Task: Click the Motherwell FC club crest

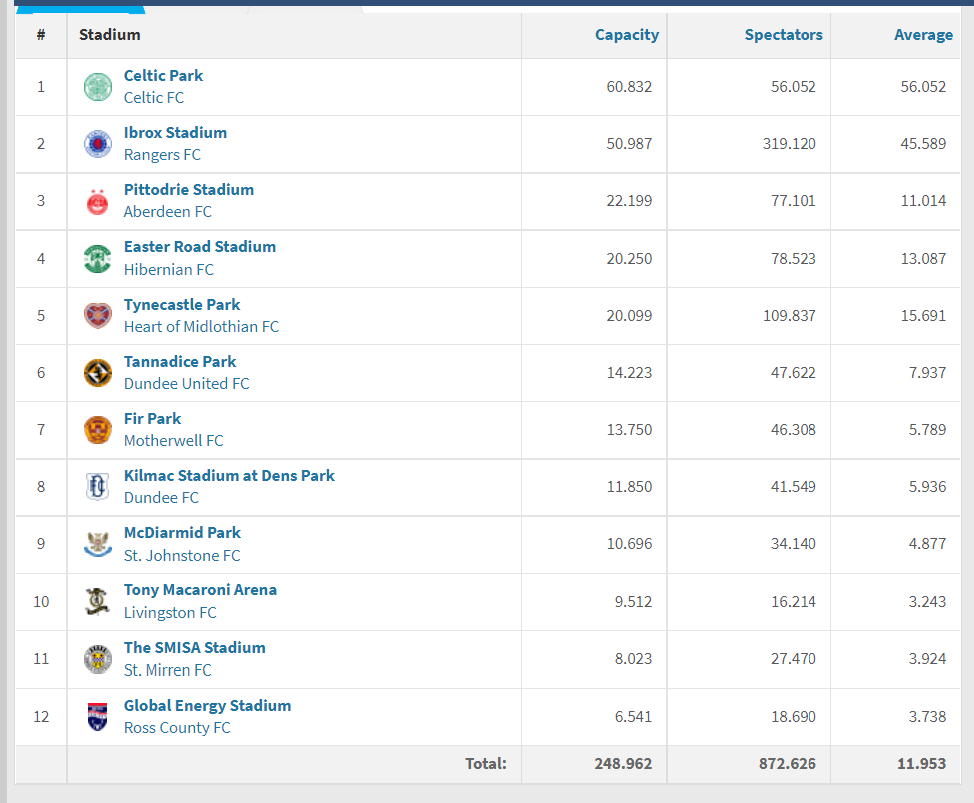Action: tap(97, 430)
